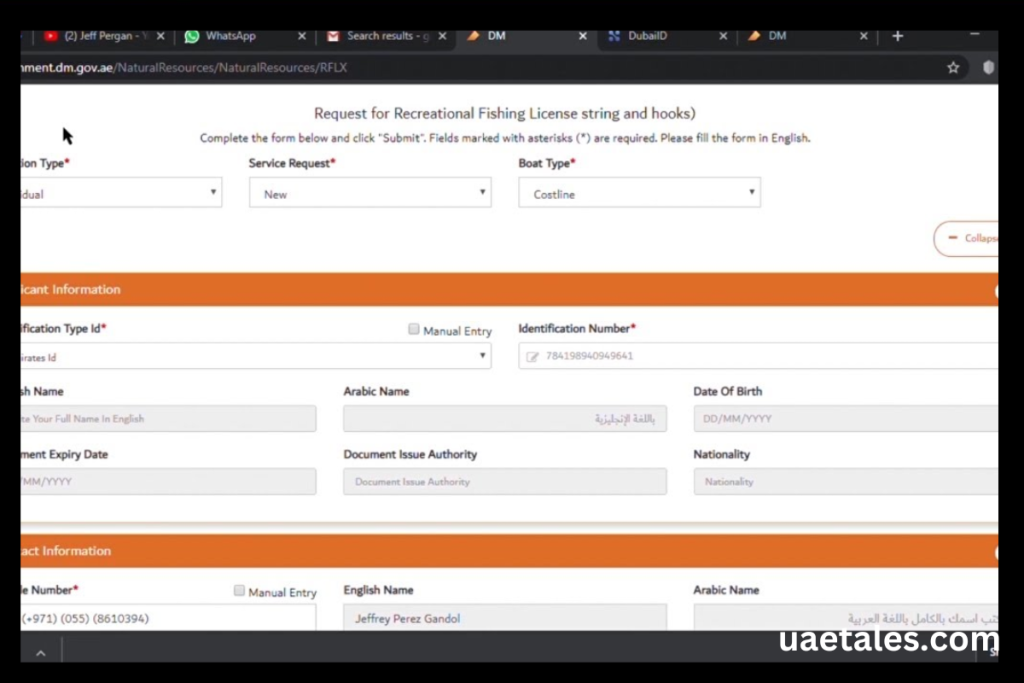Check Manual Entry beside Mobile Number
Viewport: 1024px width, 683px height.
239,591
